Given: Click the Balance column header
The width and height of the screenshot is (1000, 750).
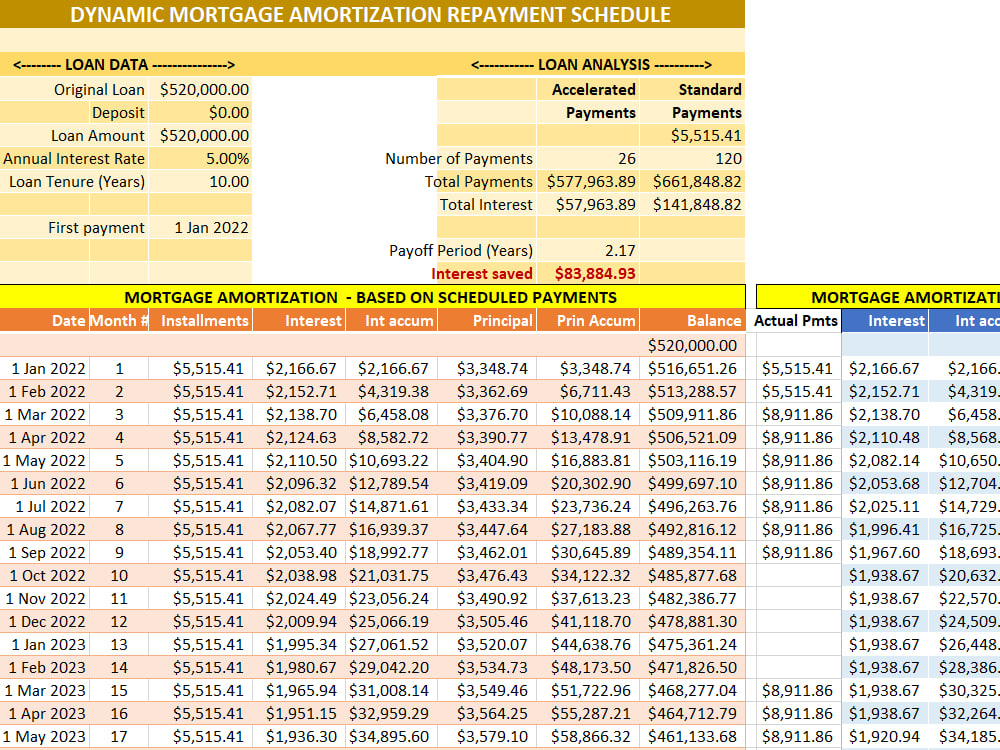Looking at the screenshot, I should click(x=692, y=320).
